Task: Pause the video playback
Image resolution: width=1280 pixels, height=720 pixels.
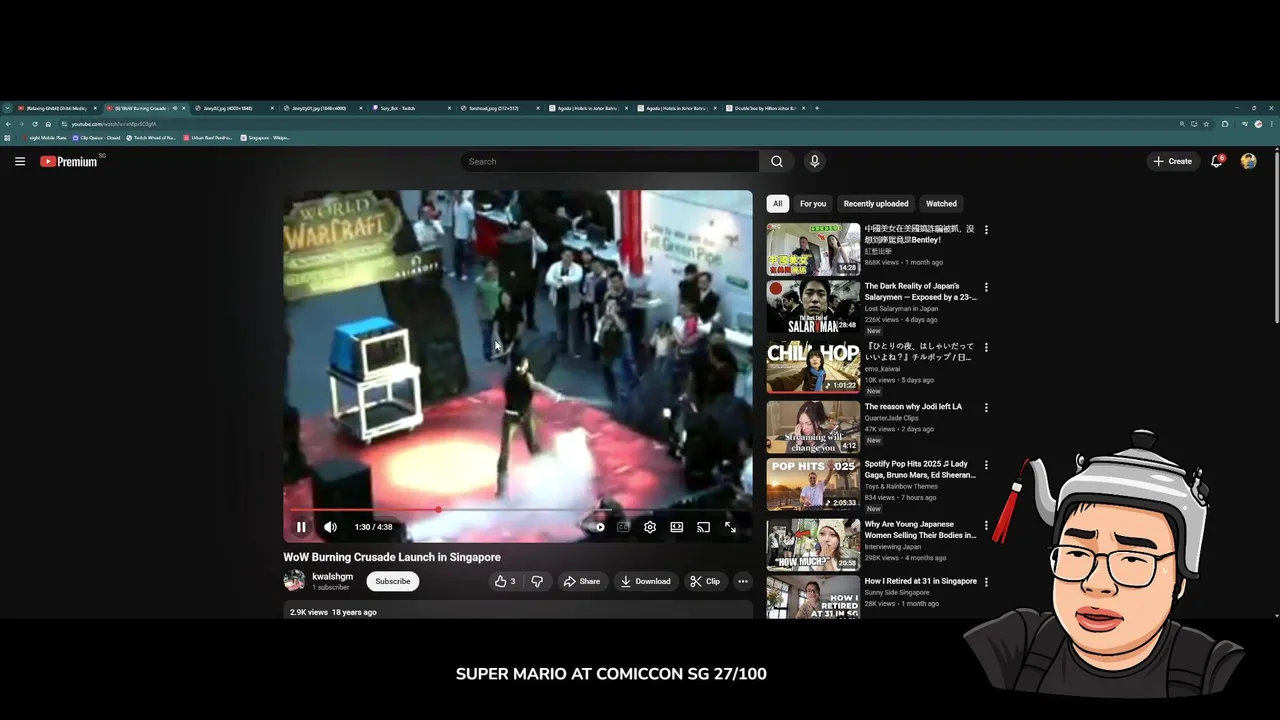Action: tap(301, 527)
